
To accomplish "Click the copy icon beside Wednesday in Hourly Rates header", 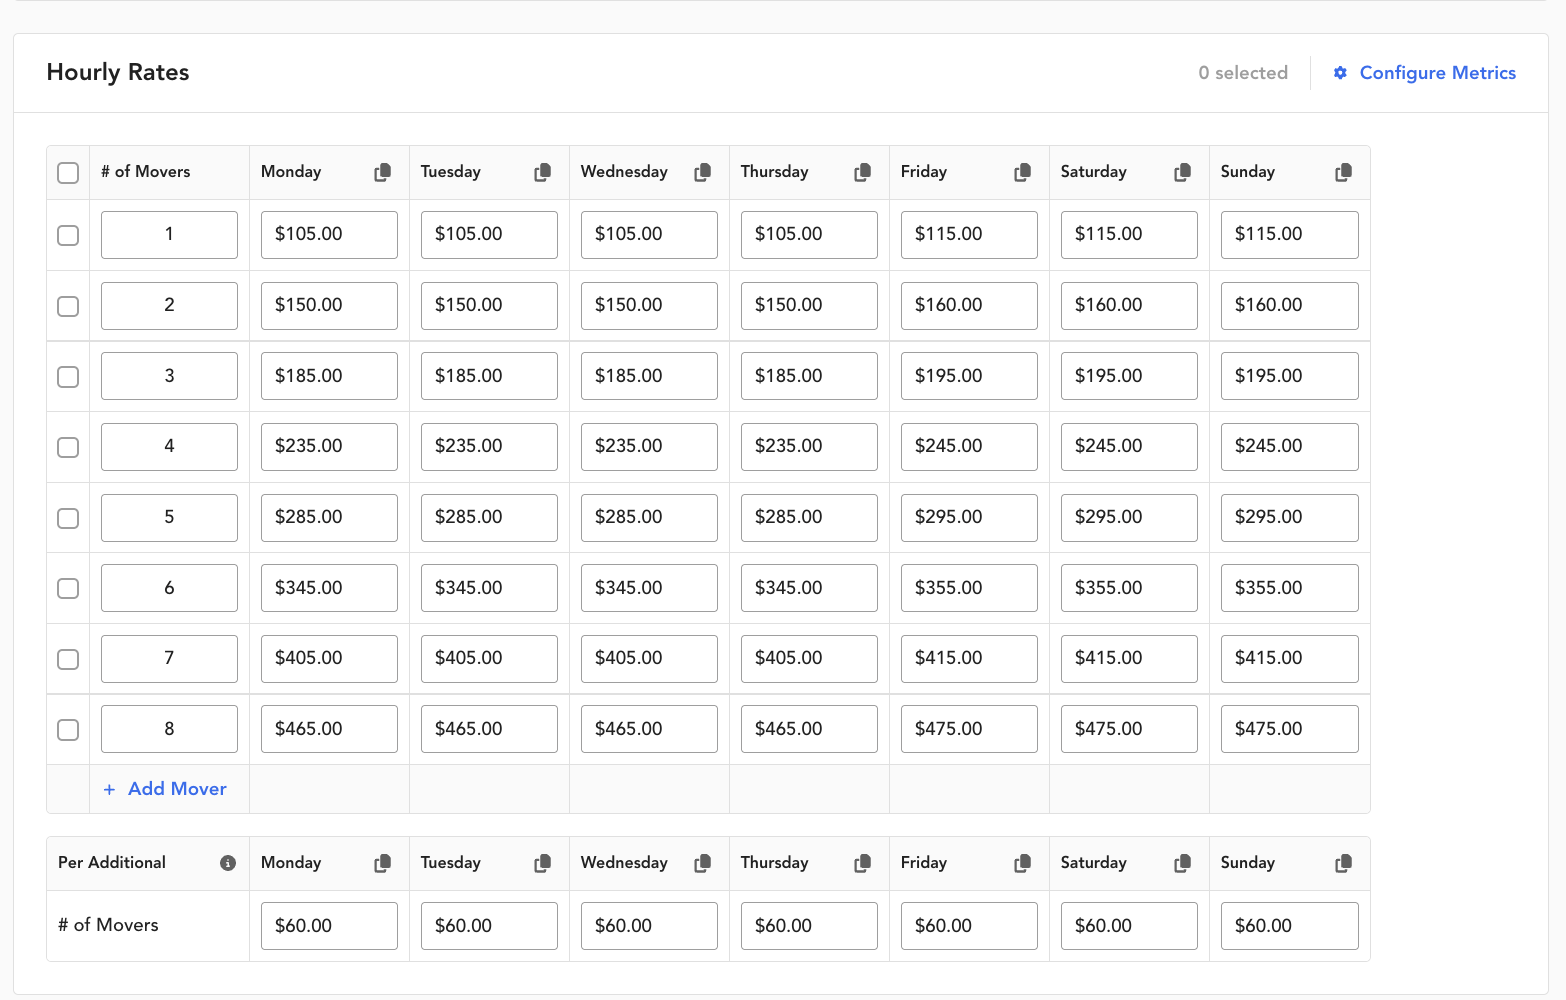I will 702,172.
